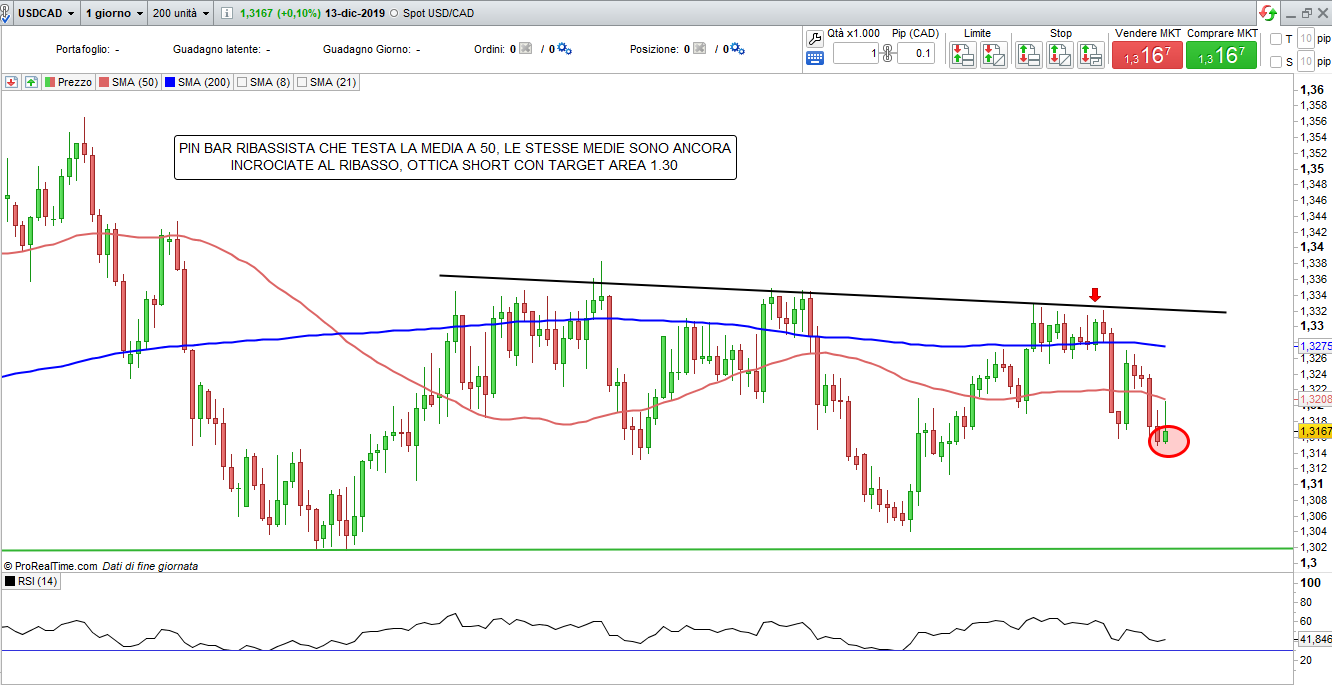Click the chain link between quantity and pip

pyautogui.click(x=887, y=53)
